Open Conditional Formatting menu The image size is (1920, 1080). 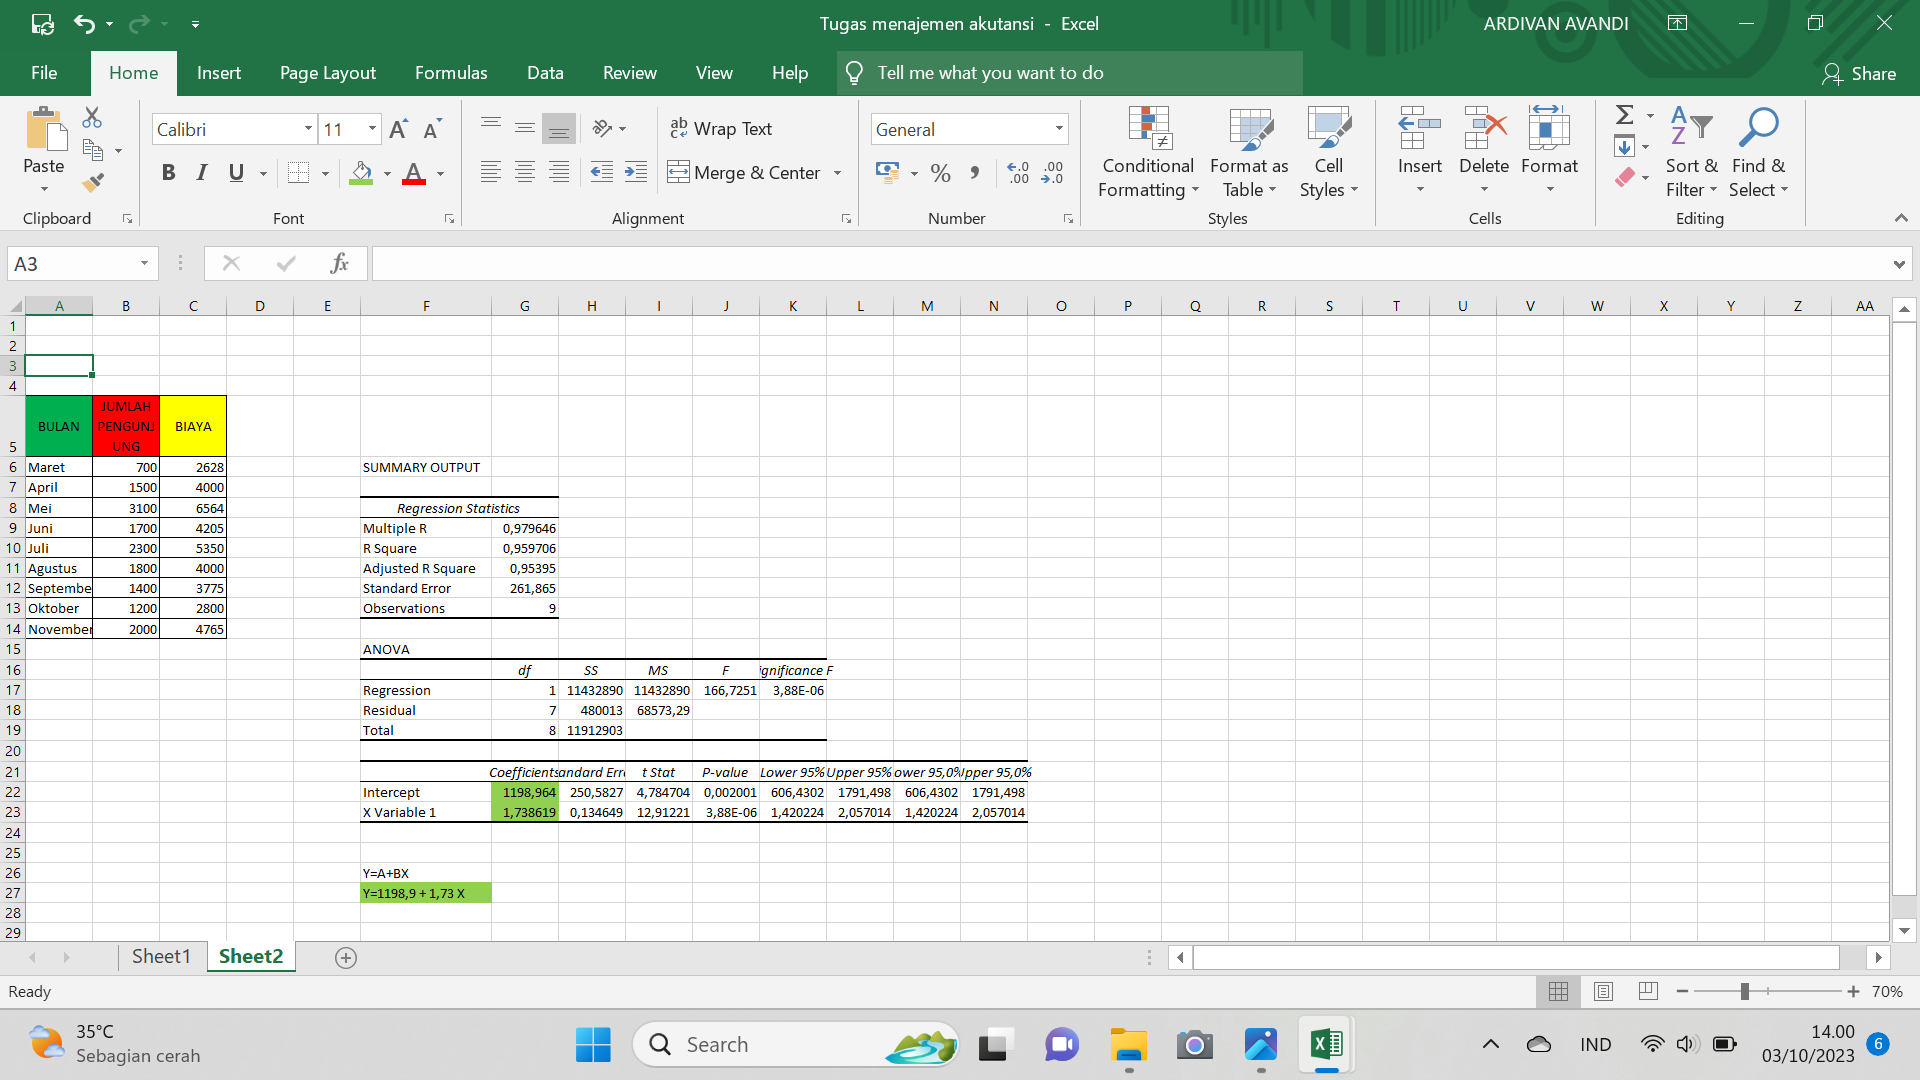pos(1148,152)
